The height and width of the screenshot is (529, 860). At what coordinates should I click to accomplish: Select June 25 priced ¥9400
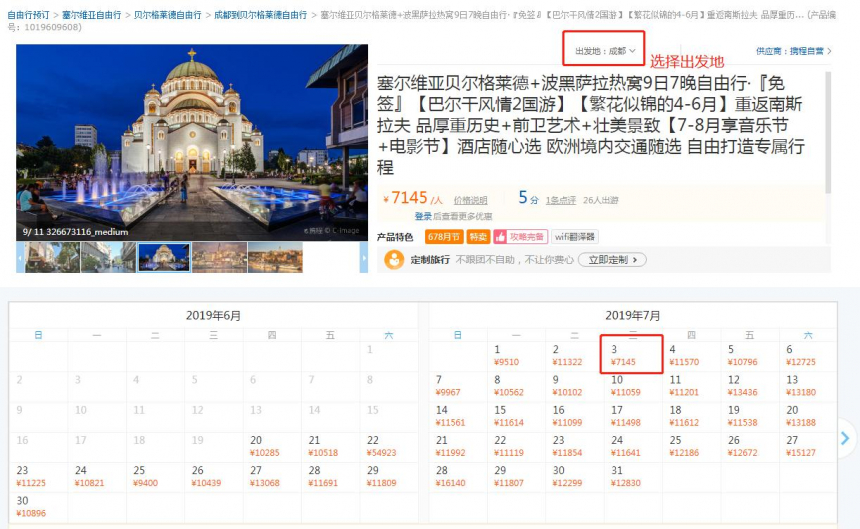[x=155, y=477]
